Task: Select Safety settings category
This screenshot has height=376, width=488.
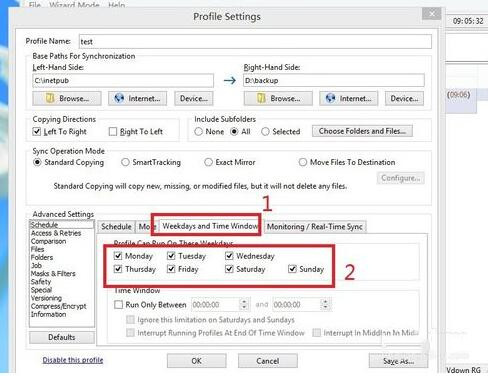Action: pos(41,282)
